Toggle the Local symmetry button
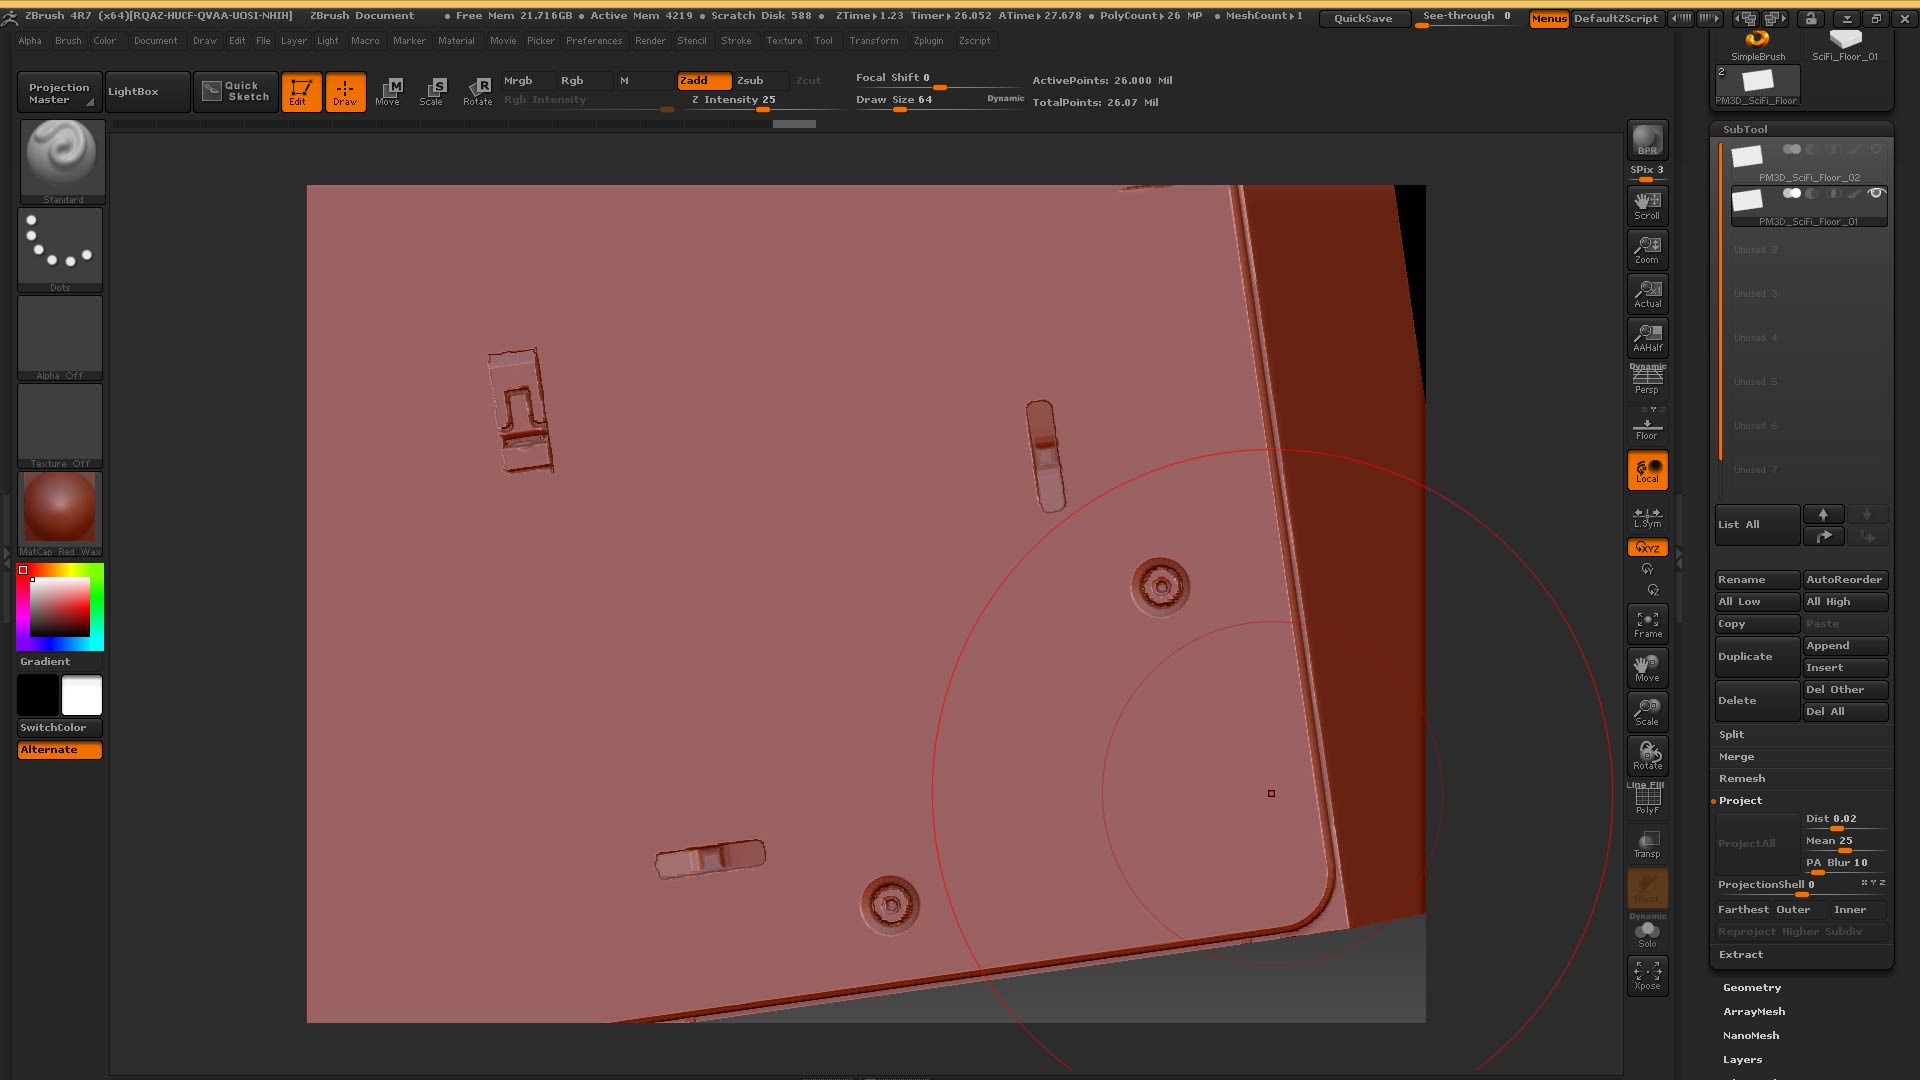Viewport: 1920px width, 1080px height. click(x=1647, y=470)
